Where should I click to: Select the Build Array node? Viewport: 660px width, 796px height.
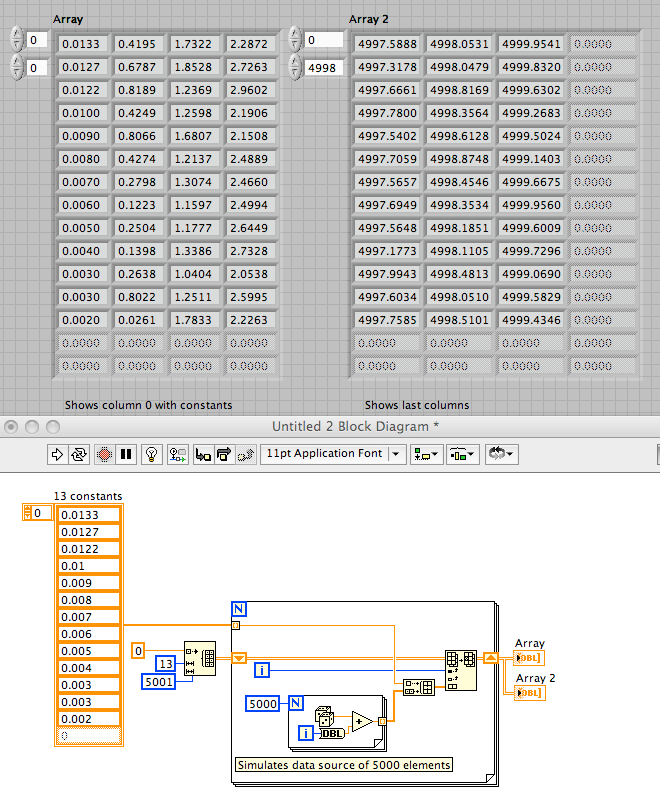pos(419,687)
